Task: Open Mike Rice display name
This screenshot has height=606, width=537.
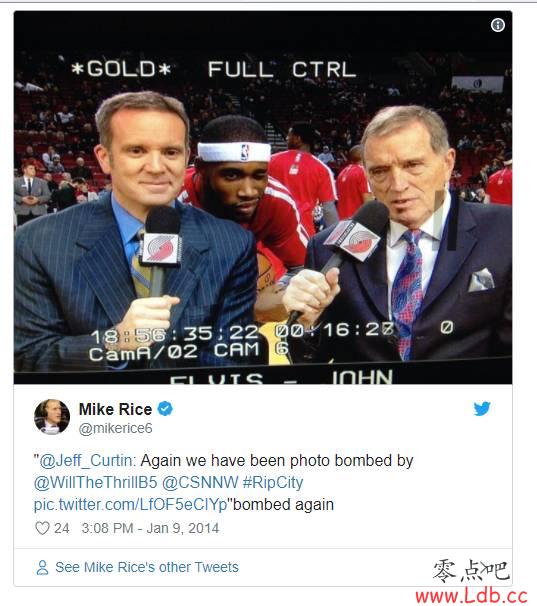Action: pos(115,409)
